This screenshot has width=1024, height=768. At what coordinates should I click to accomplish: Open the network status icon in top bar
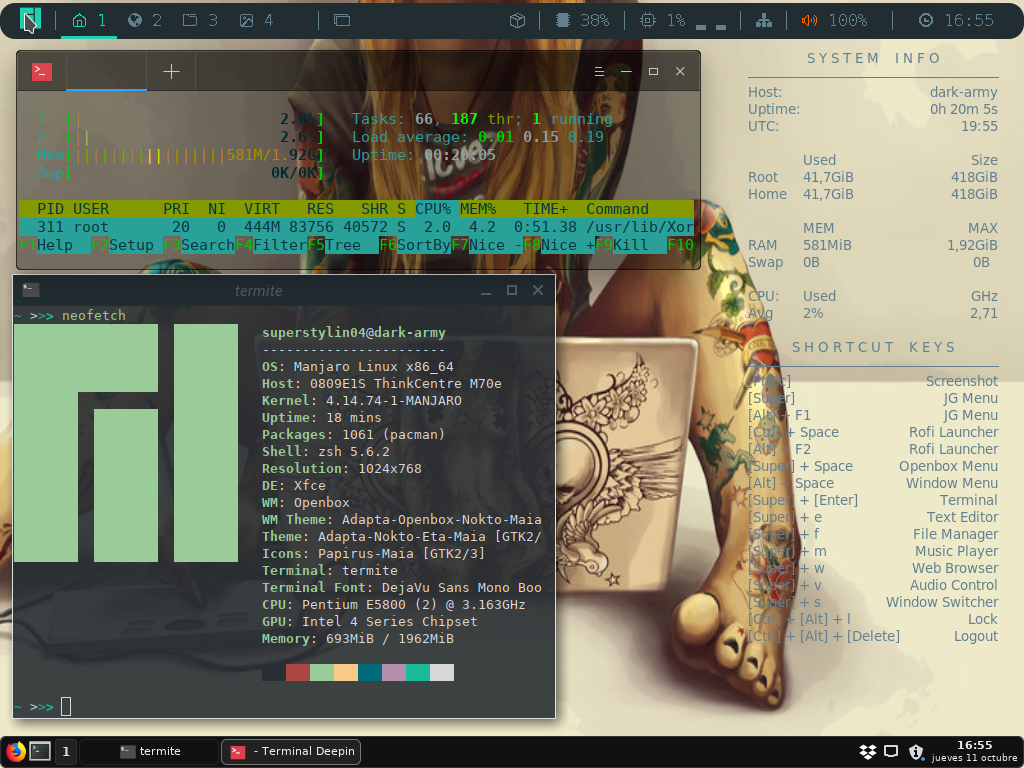(x=763, y=20)
